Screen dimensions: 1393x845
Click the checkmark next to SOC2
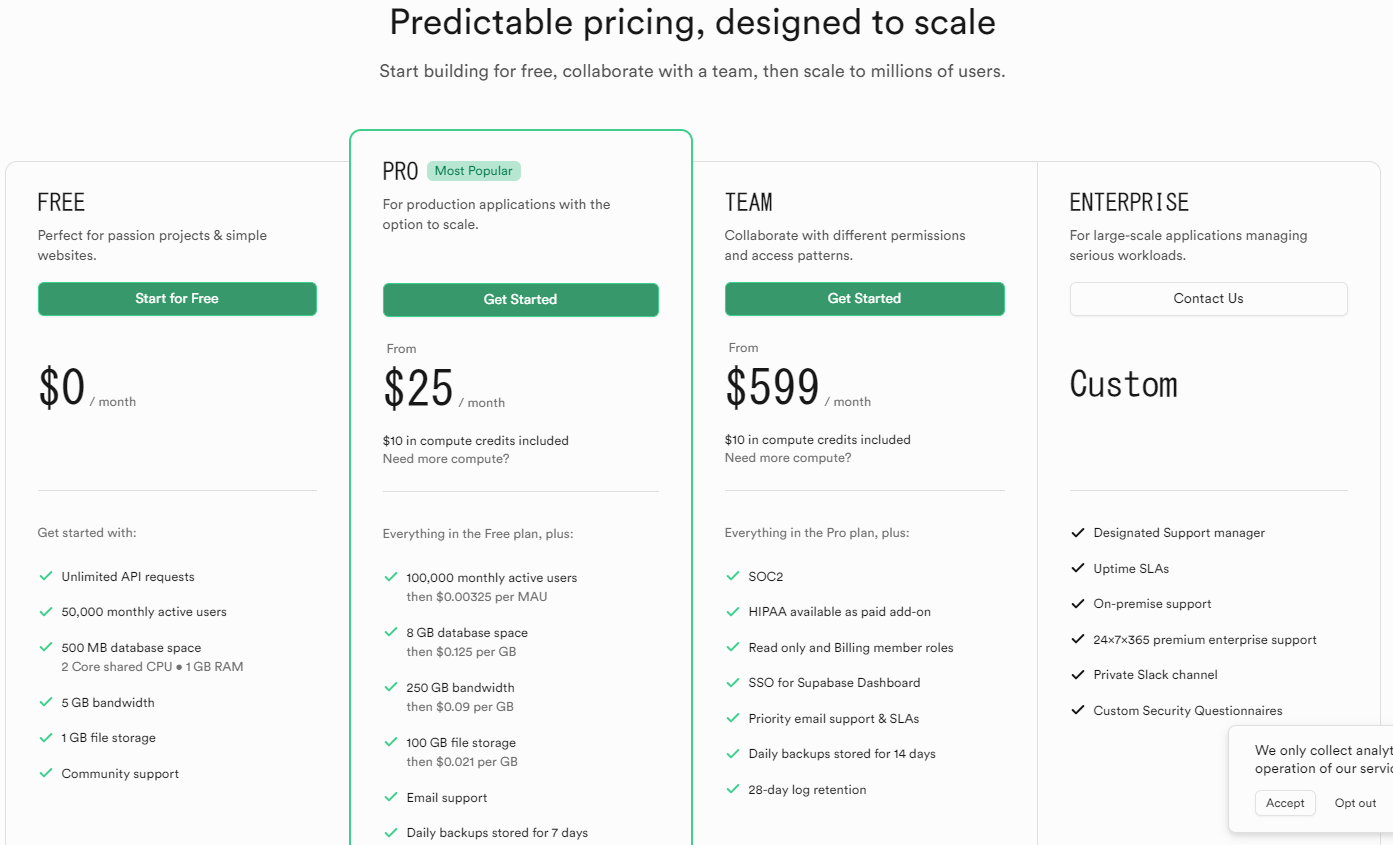pyautogui.click(x=732, y=576)
